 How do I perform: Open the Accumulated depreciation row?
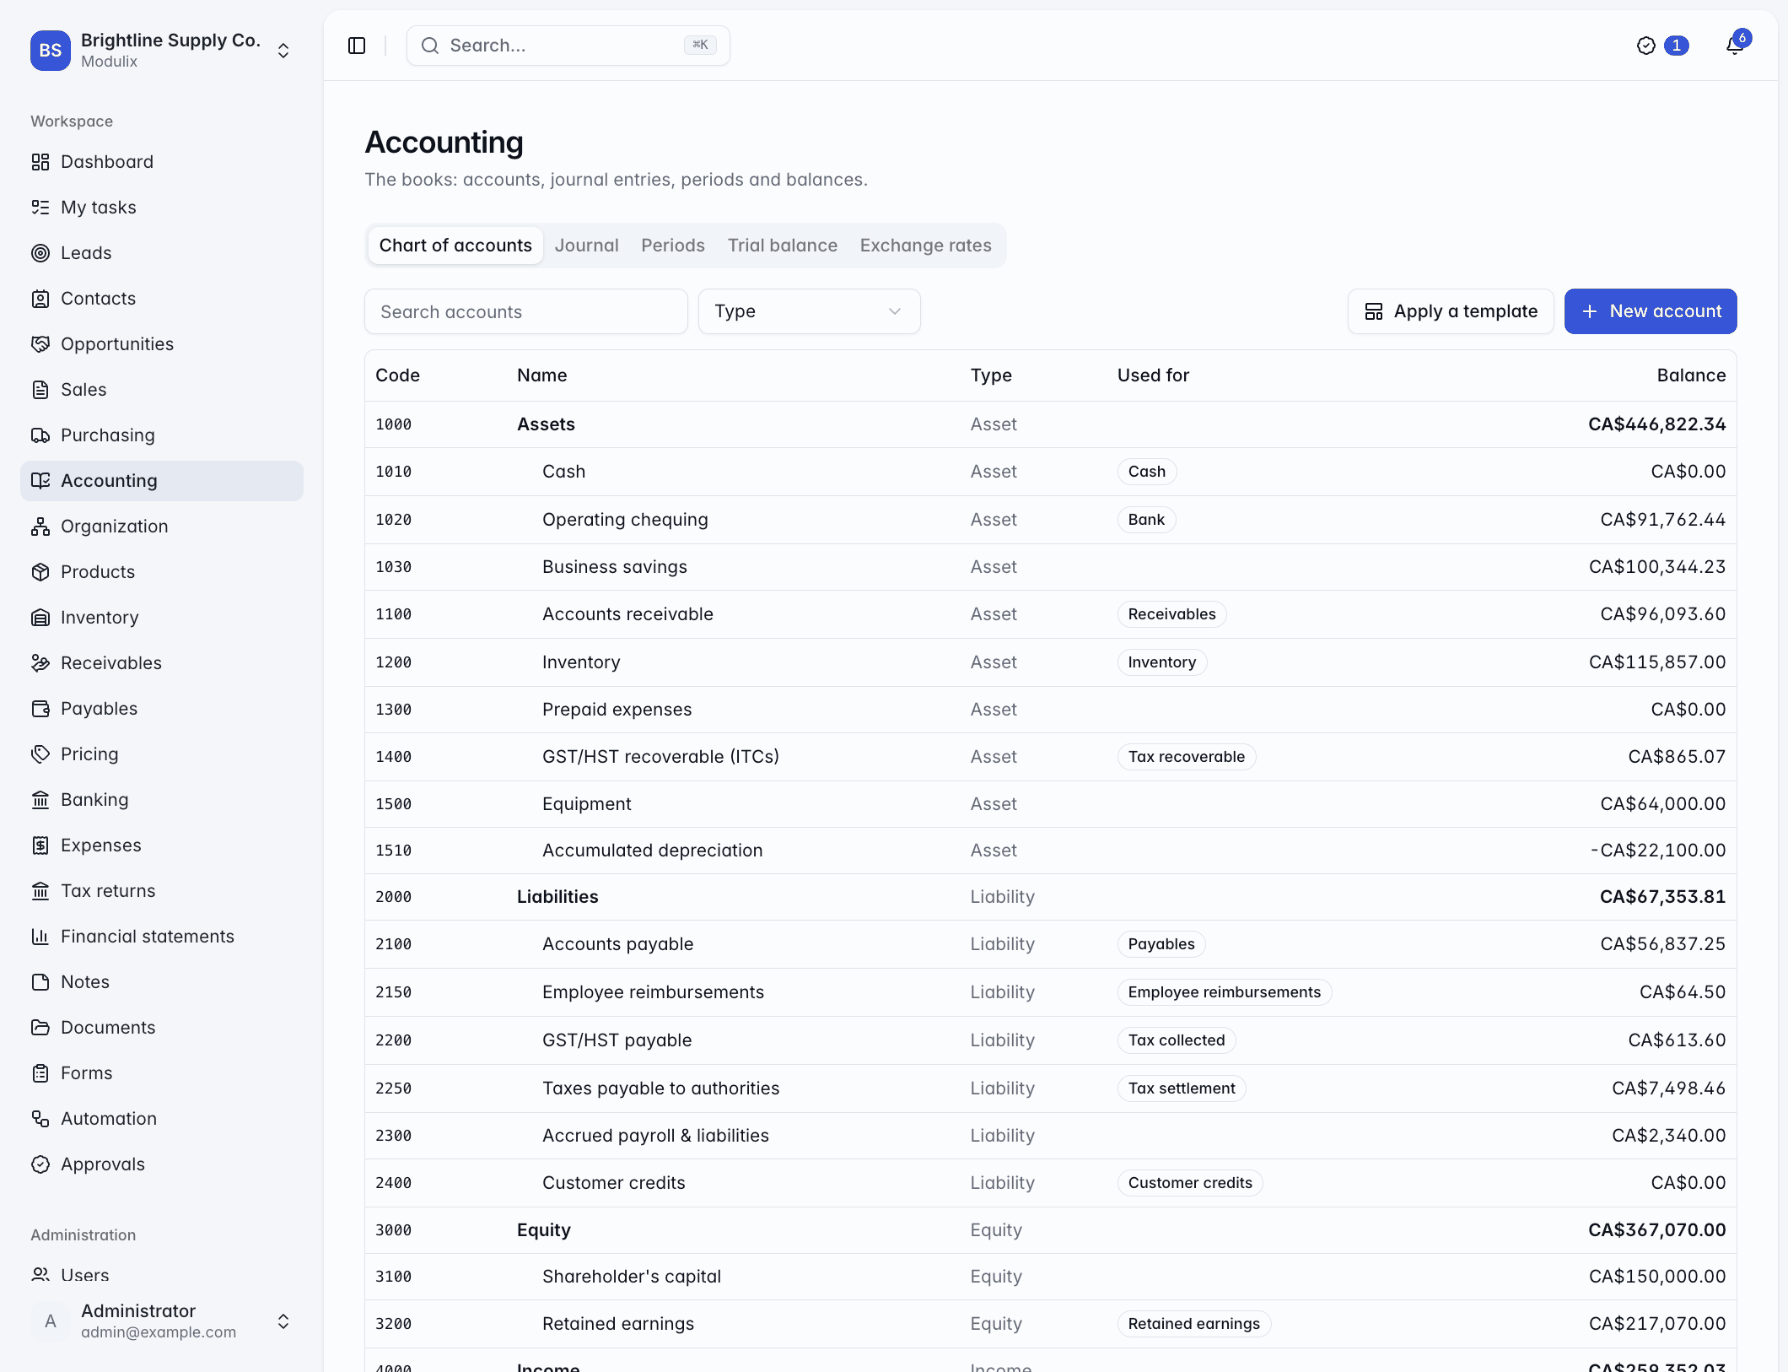[1050, 850]
